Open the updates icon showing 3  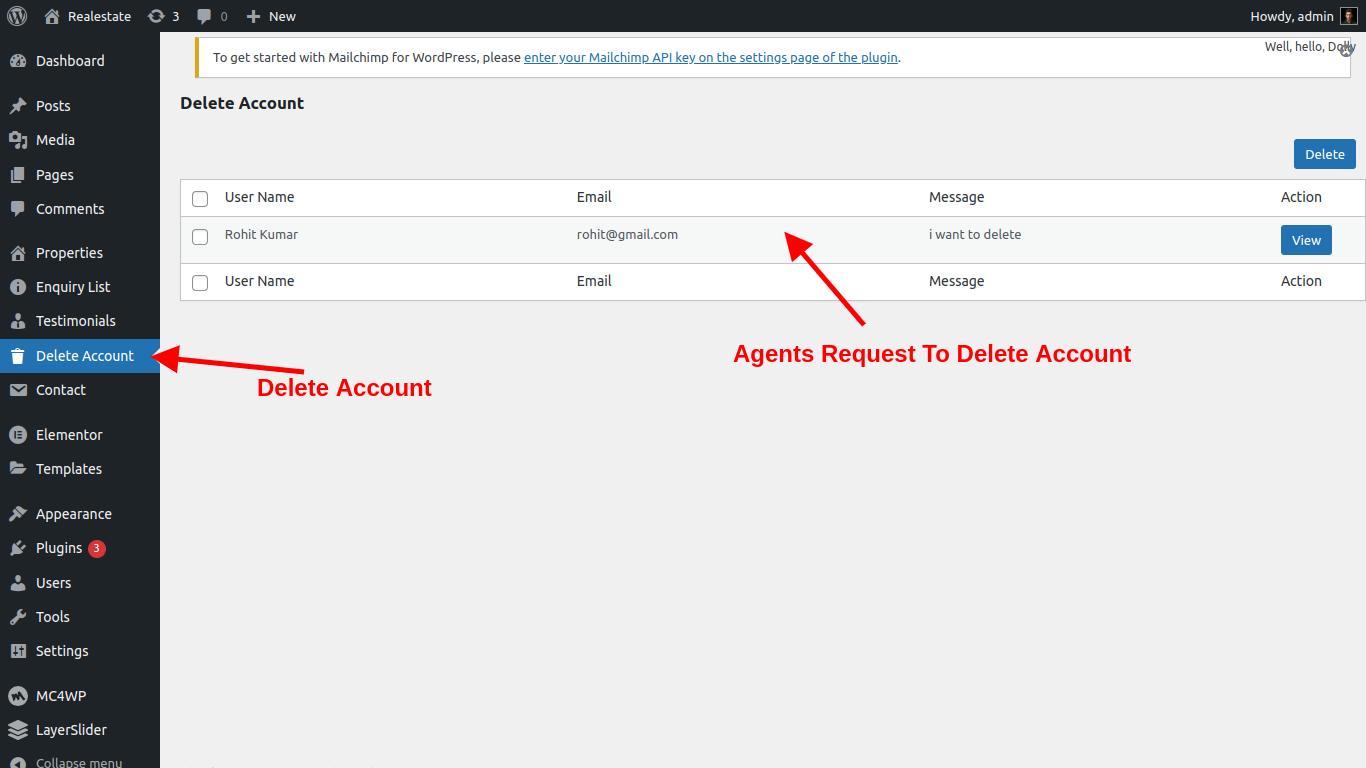(156, 16)
